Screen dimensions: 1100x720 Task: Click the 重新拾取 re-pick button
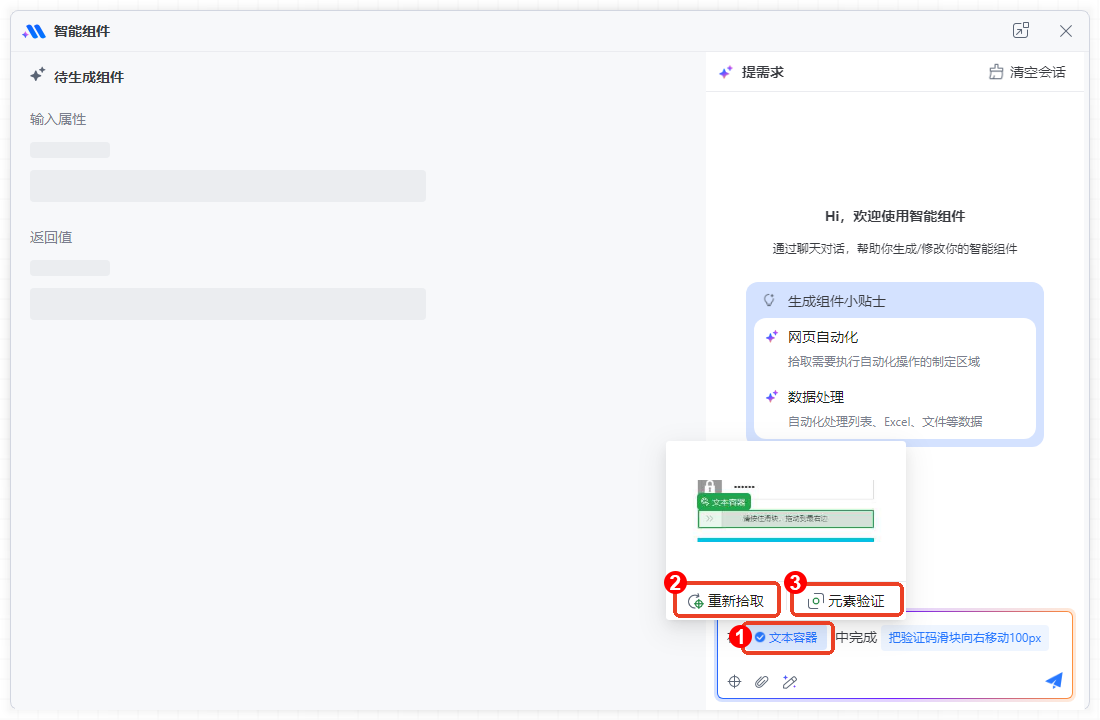[x=727, y=601]
